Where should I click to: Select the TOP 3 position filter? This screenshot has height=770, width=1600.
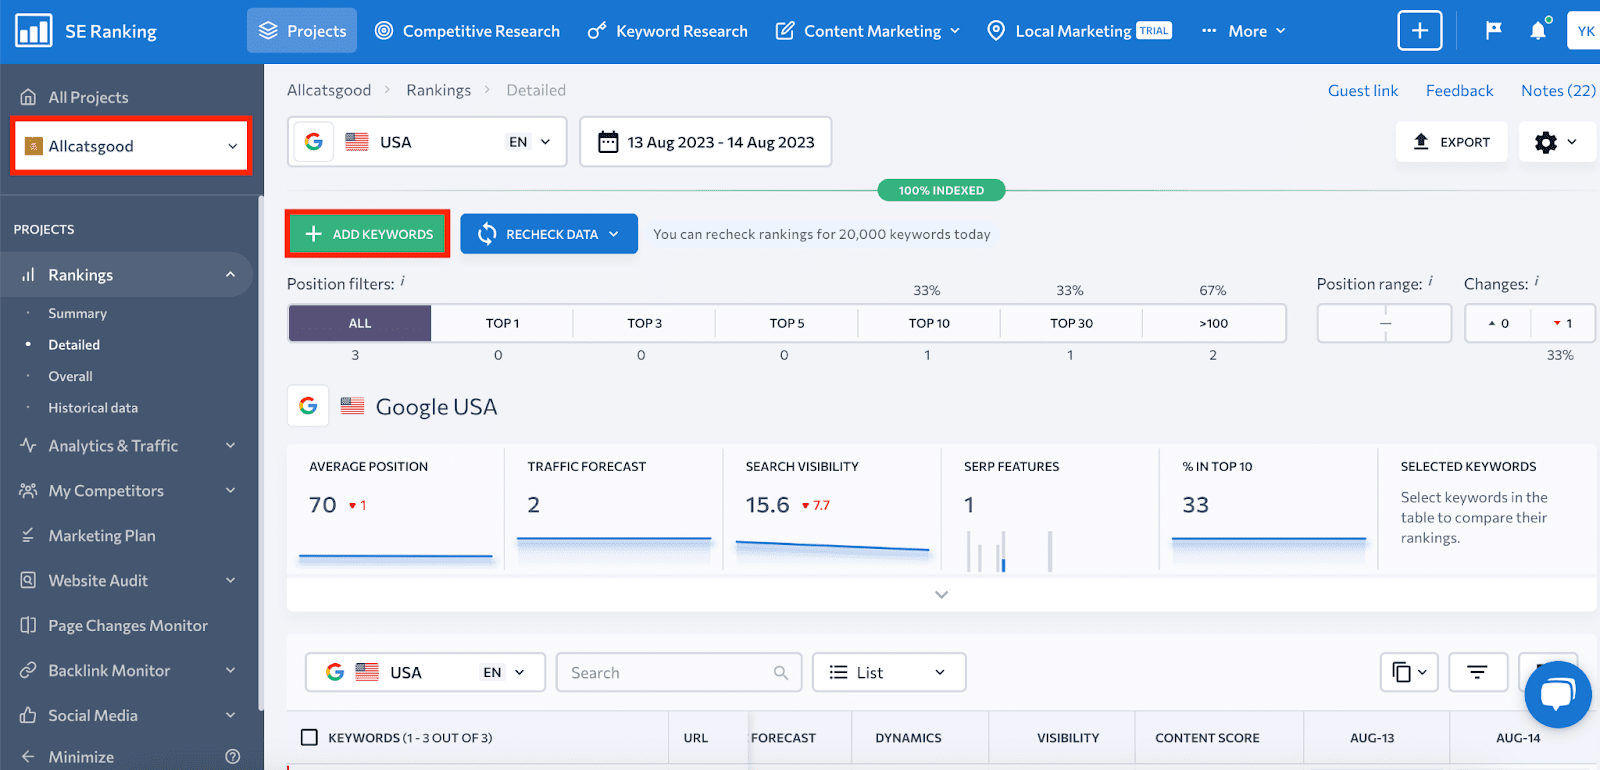645,323
